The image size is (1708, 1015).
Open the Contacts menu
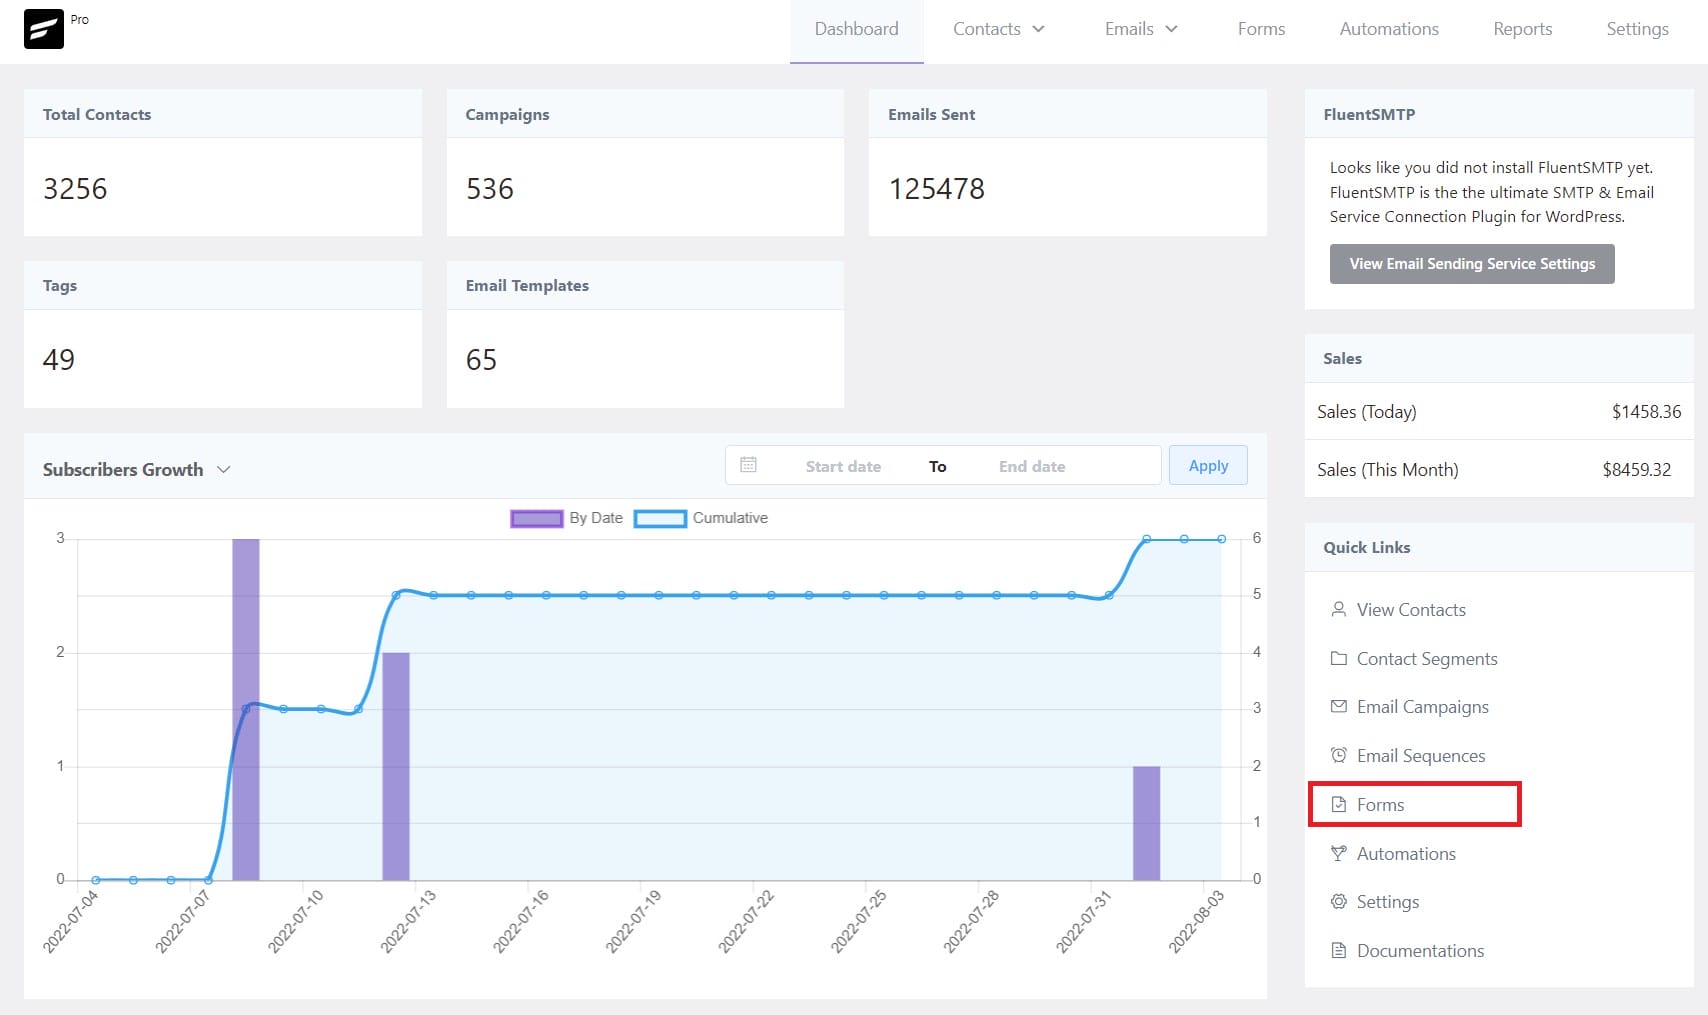tap(998, 29)
